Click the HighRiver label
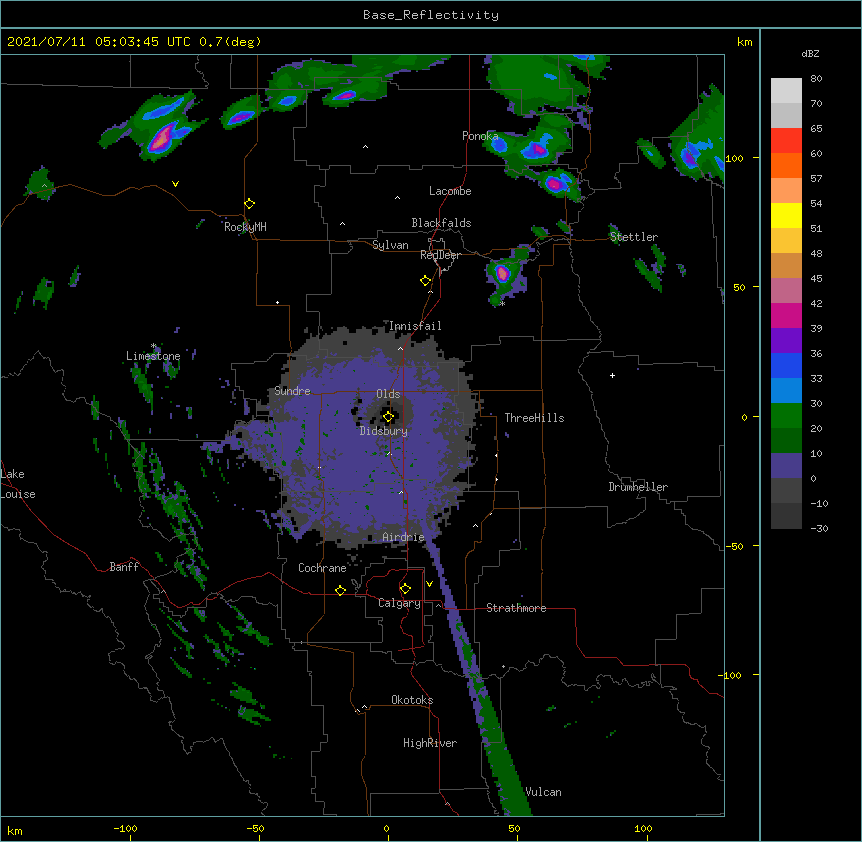 click(430, 743)
